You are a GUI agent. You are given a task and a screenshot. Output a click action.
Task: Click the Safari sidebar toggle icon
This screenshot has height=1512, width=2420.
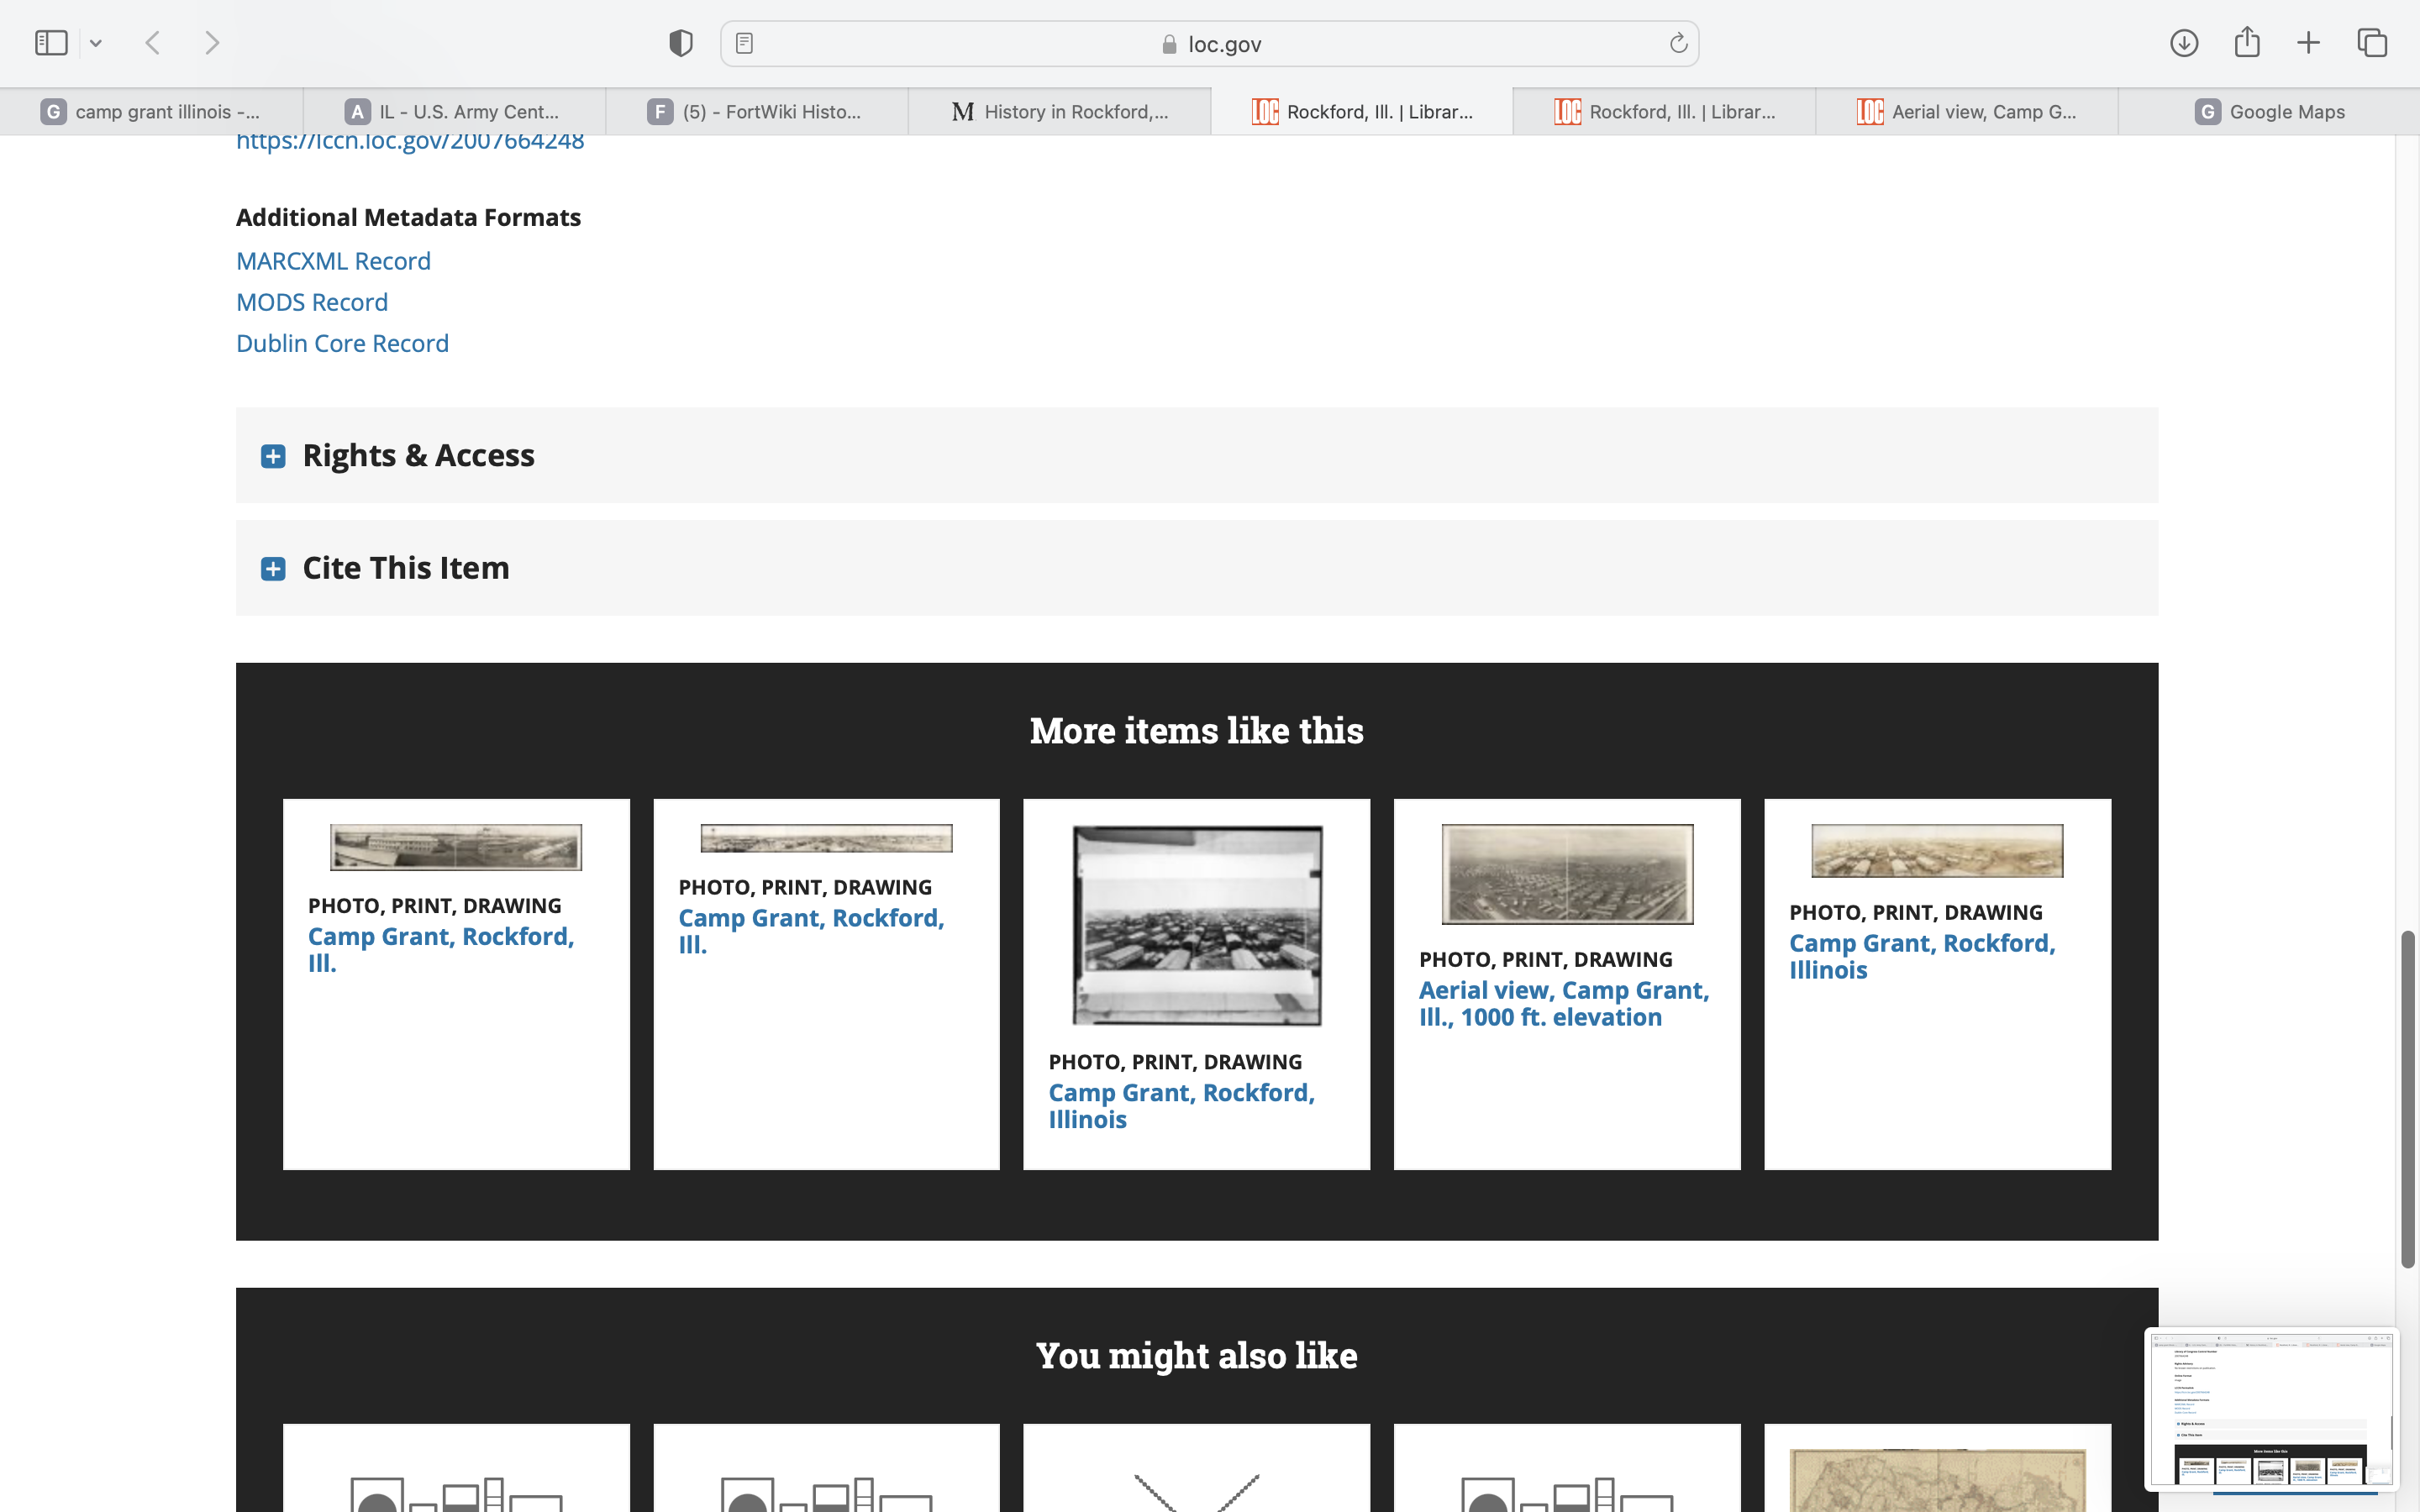coord(50,43)
